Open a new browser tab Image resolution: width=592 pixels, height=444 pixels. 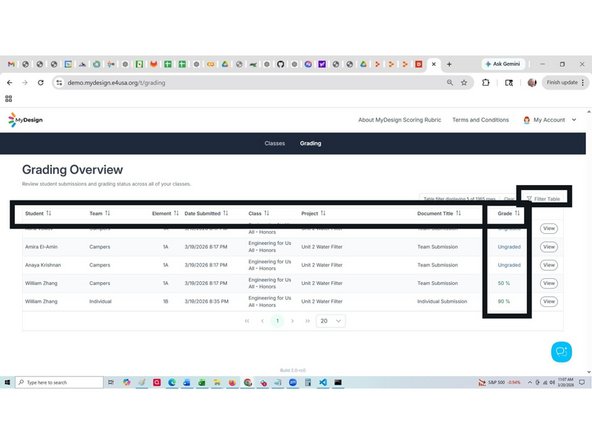click(x=449, y=64)
